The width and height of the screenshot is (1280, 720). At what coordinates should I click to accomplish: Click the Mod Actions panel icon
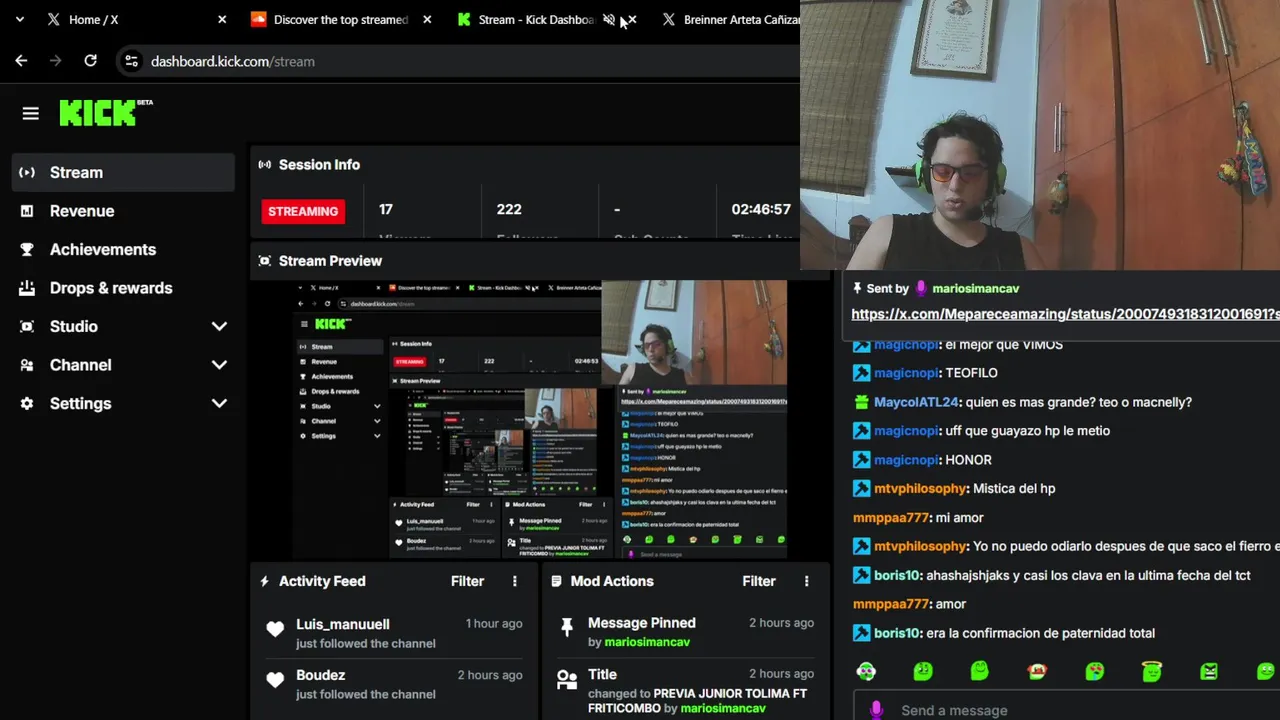(x=556, y=581)
